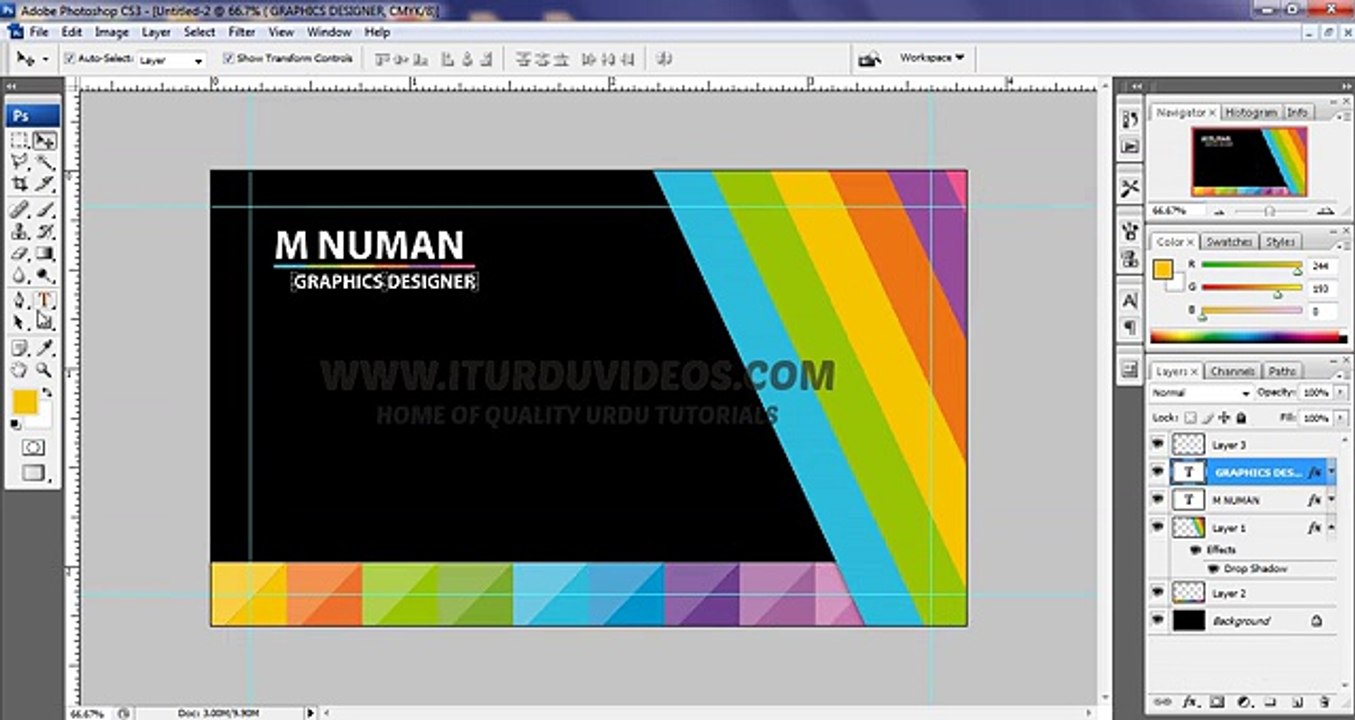This screenshot has height=720, width=1355.
Task: Switch to the Histogram tab
Action: pos(1251,113)
